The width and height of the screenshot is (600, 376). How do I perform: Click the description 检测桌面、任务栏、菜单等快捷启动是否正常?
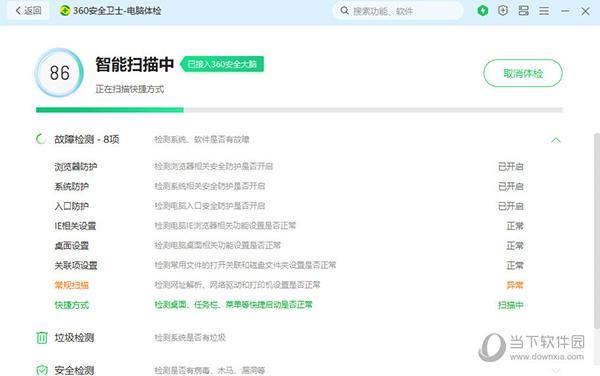click(x=233, y=305)
